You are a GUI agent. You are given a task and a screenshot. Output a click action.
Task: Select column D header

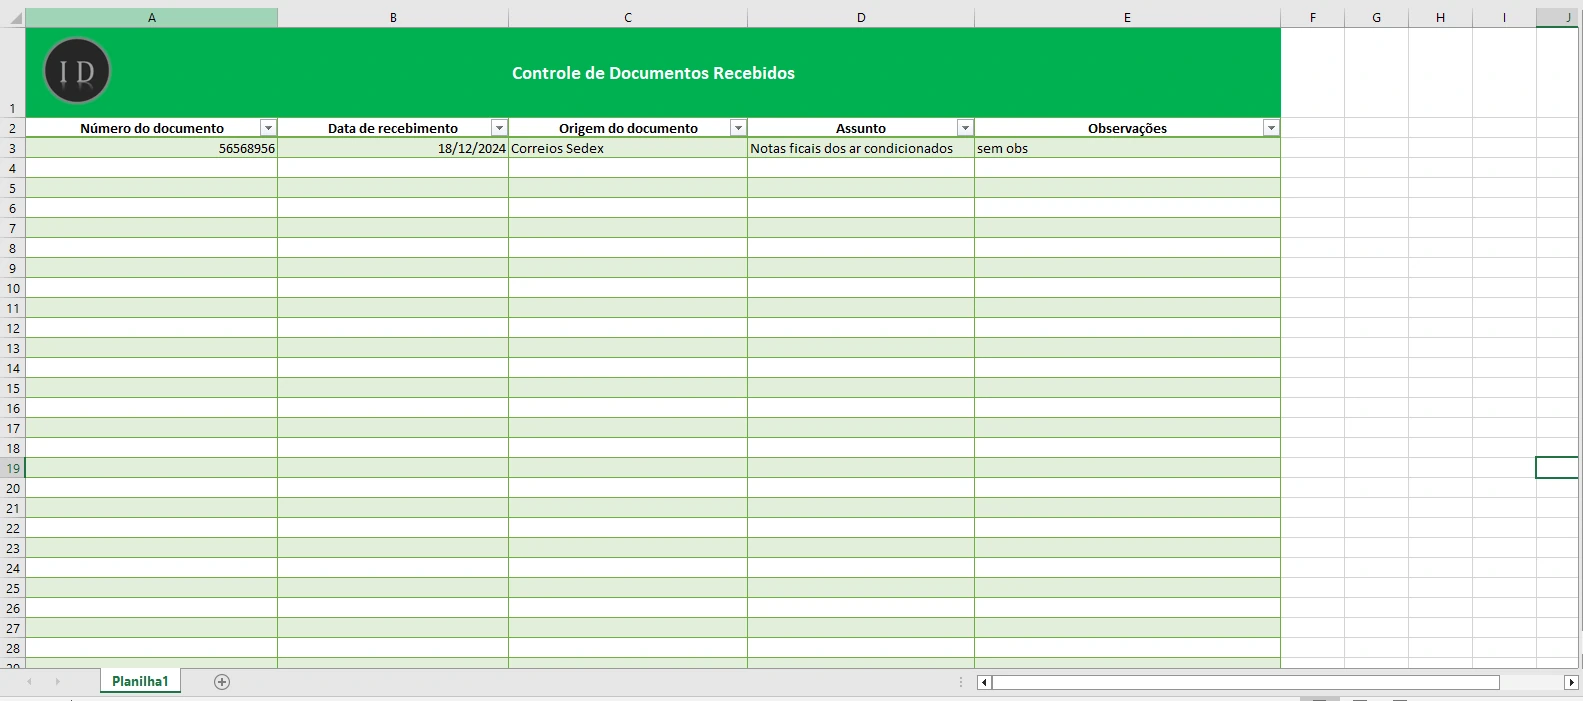click(861, 18)
